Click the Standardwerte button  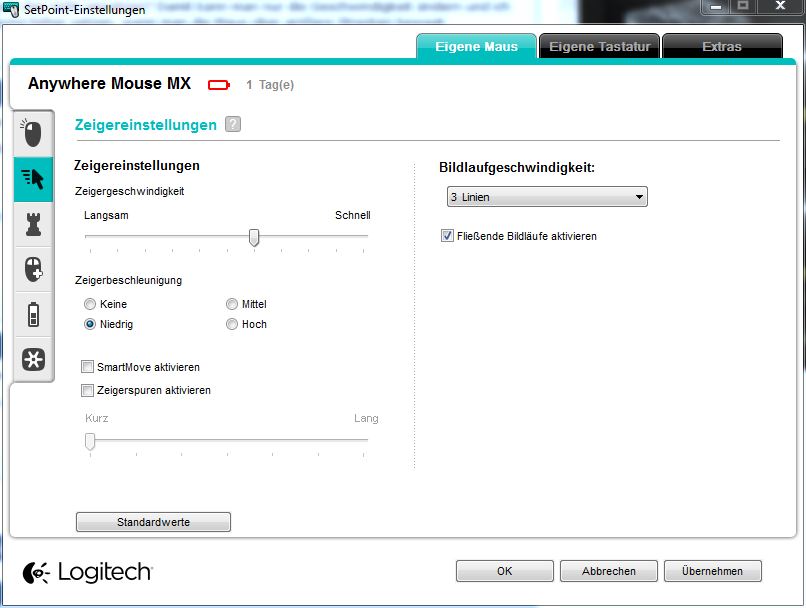tap(153, 522)
